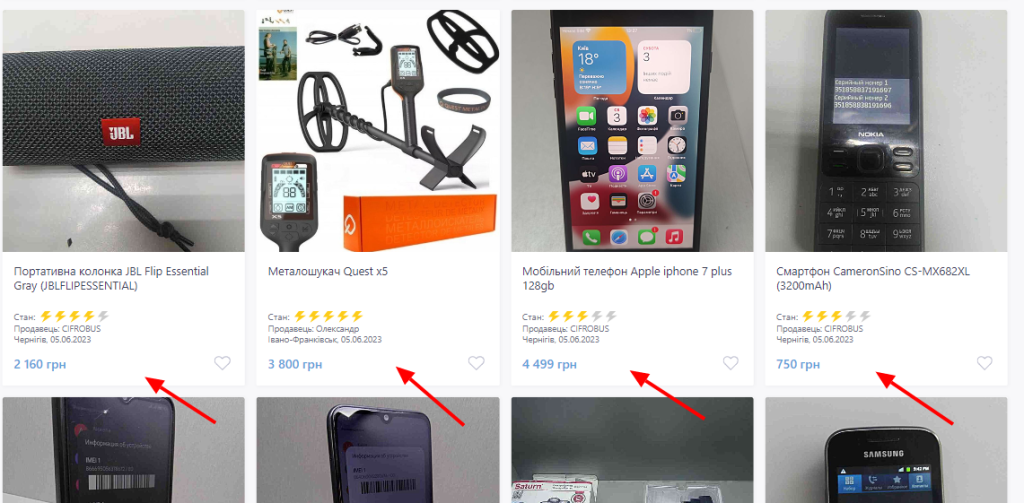Add JBL Flip Essential speaker to favorites
This screenshot has width=1024, height=503.
[x=223, y=363]
